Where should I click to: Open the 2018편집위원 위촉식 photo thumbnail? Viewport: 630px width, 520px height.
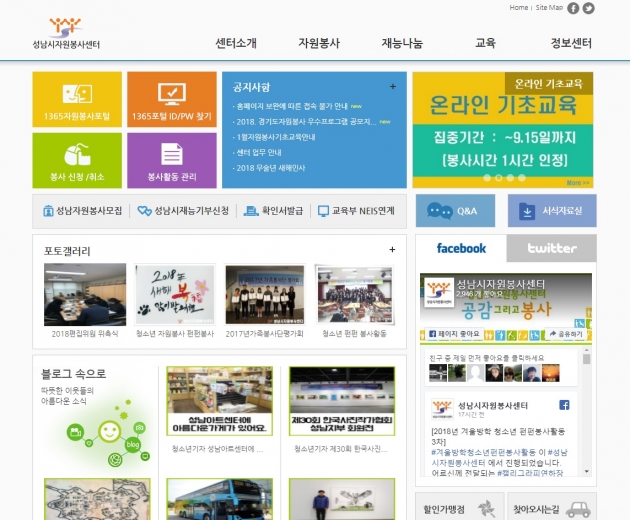click(x=85, y=296)
